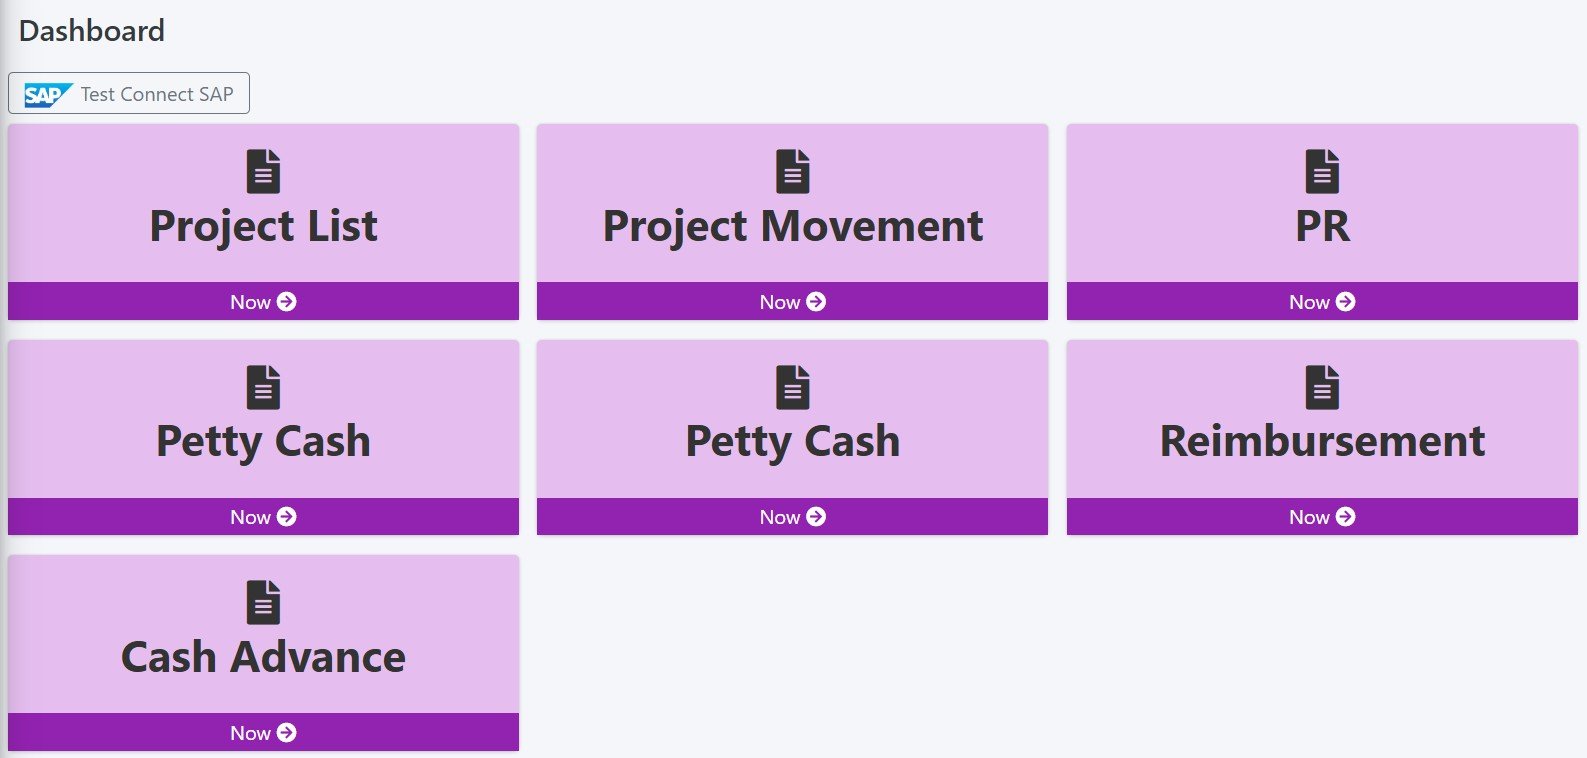Image resolution: width=1587 pixels, height=758 pixels.
Task: Click the arrow icon in Reimbursement footer
Action: [x=1346, y=516]
